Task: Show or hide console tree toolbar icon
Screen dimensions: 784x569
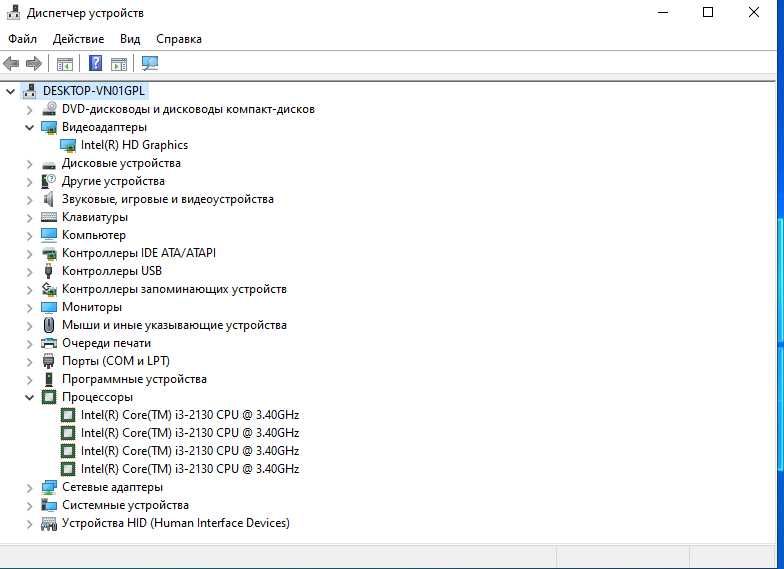Action: [64, 64]
